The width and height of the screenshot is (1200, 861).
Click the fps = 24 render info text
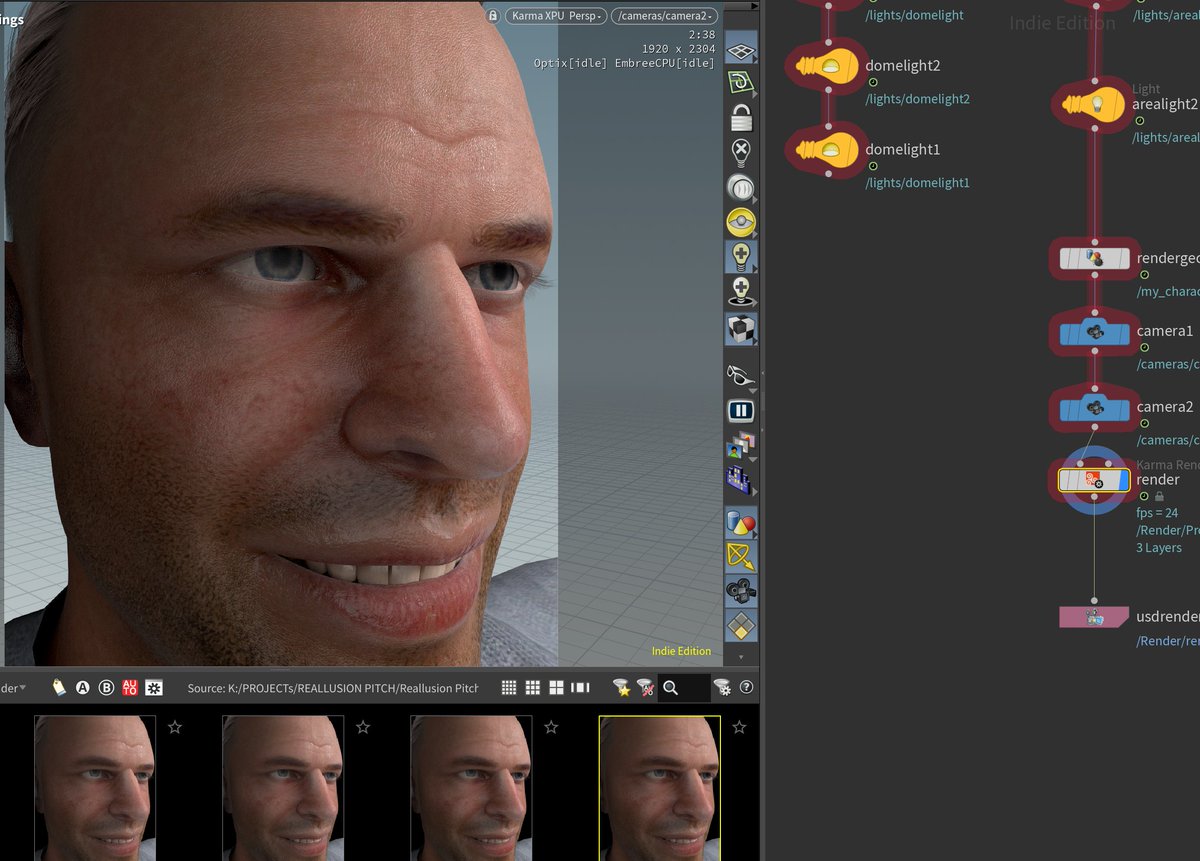[x=1157, y=513]
